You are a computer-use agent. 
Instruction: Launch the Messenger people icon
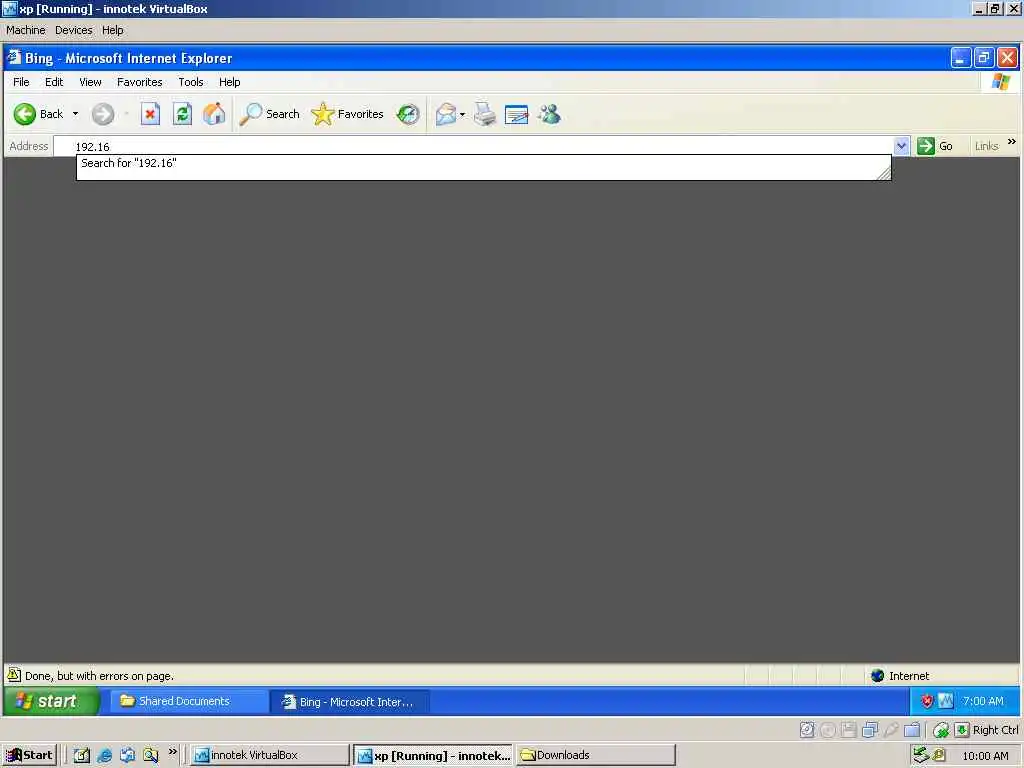tap(549, 114)
